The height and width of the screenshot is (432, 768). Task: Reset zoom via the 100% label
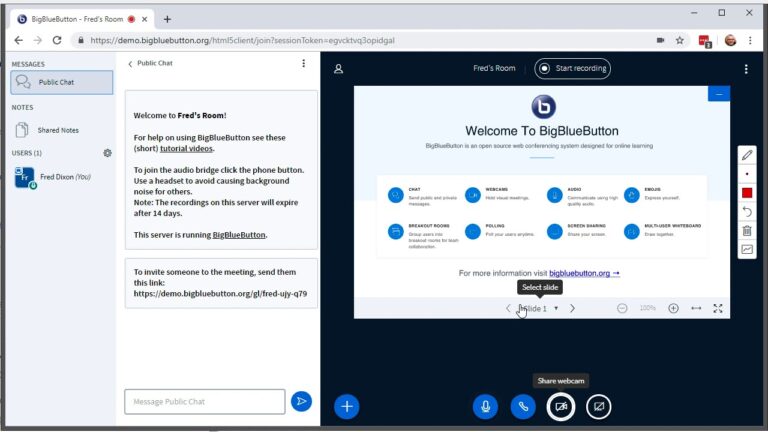(648, 308)
